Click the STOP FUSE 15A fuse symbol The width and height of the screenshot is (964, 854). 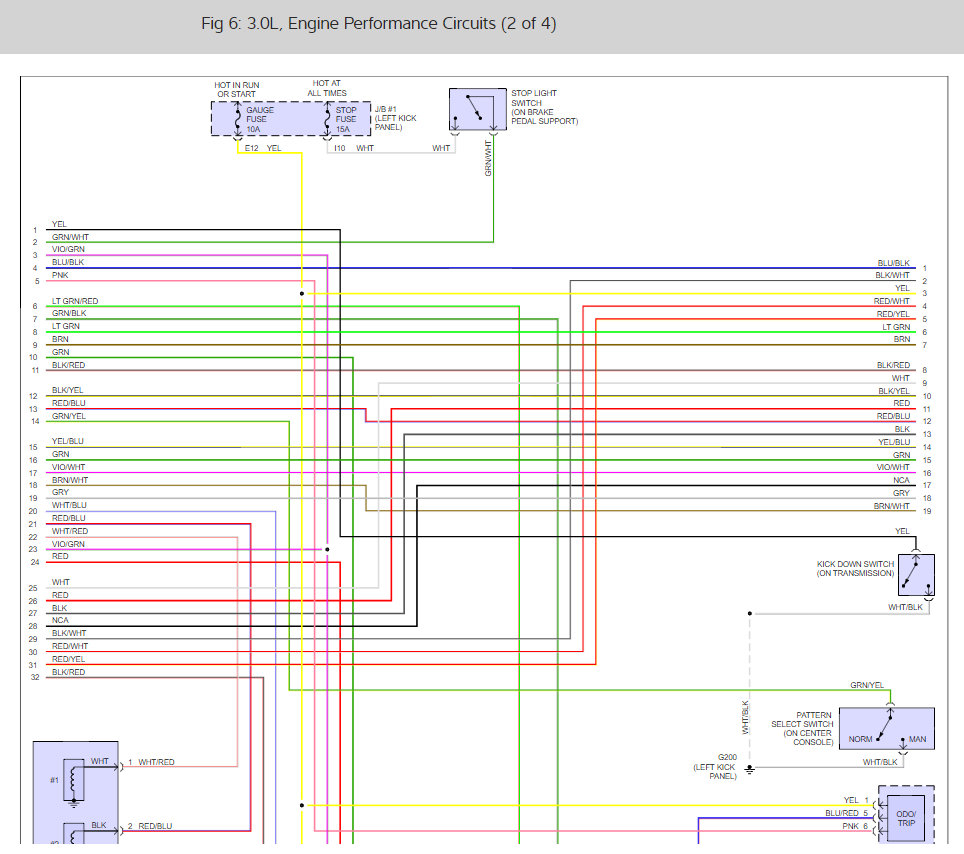[328, 119]
